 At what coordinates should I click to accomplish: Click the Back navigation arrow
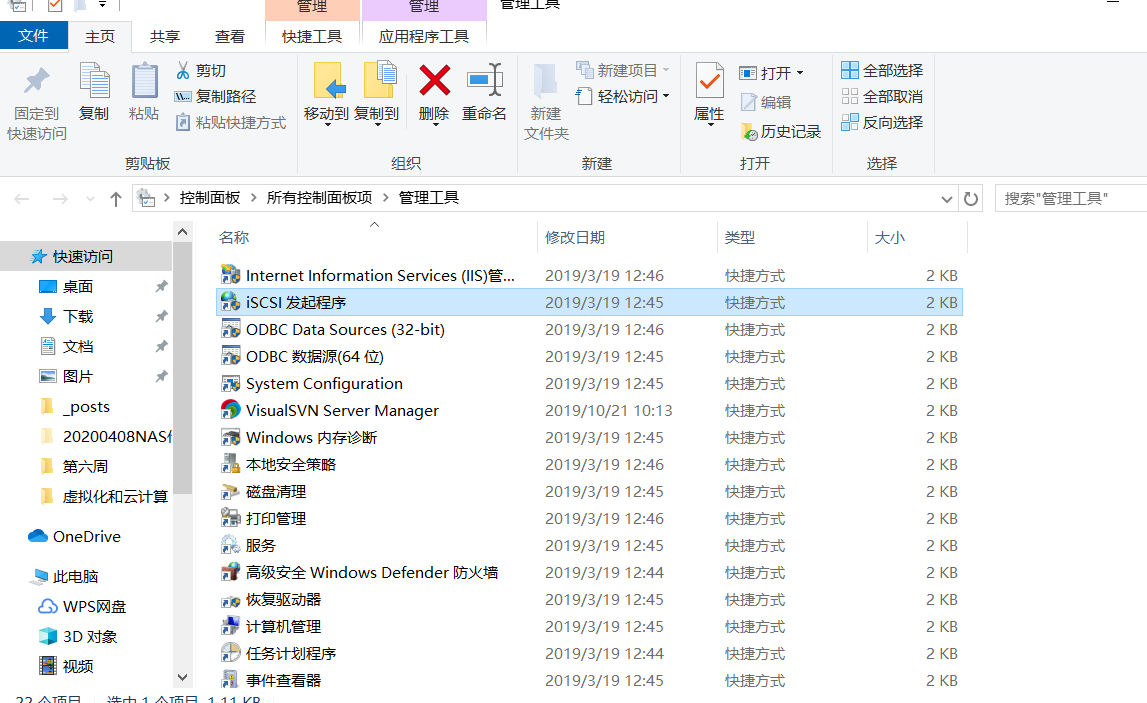tap(22, 198)
